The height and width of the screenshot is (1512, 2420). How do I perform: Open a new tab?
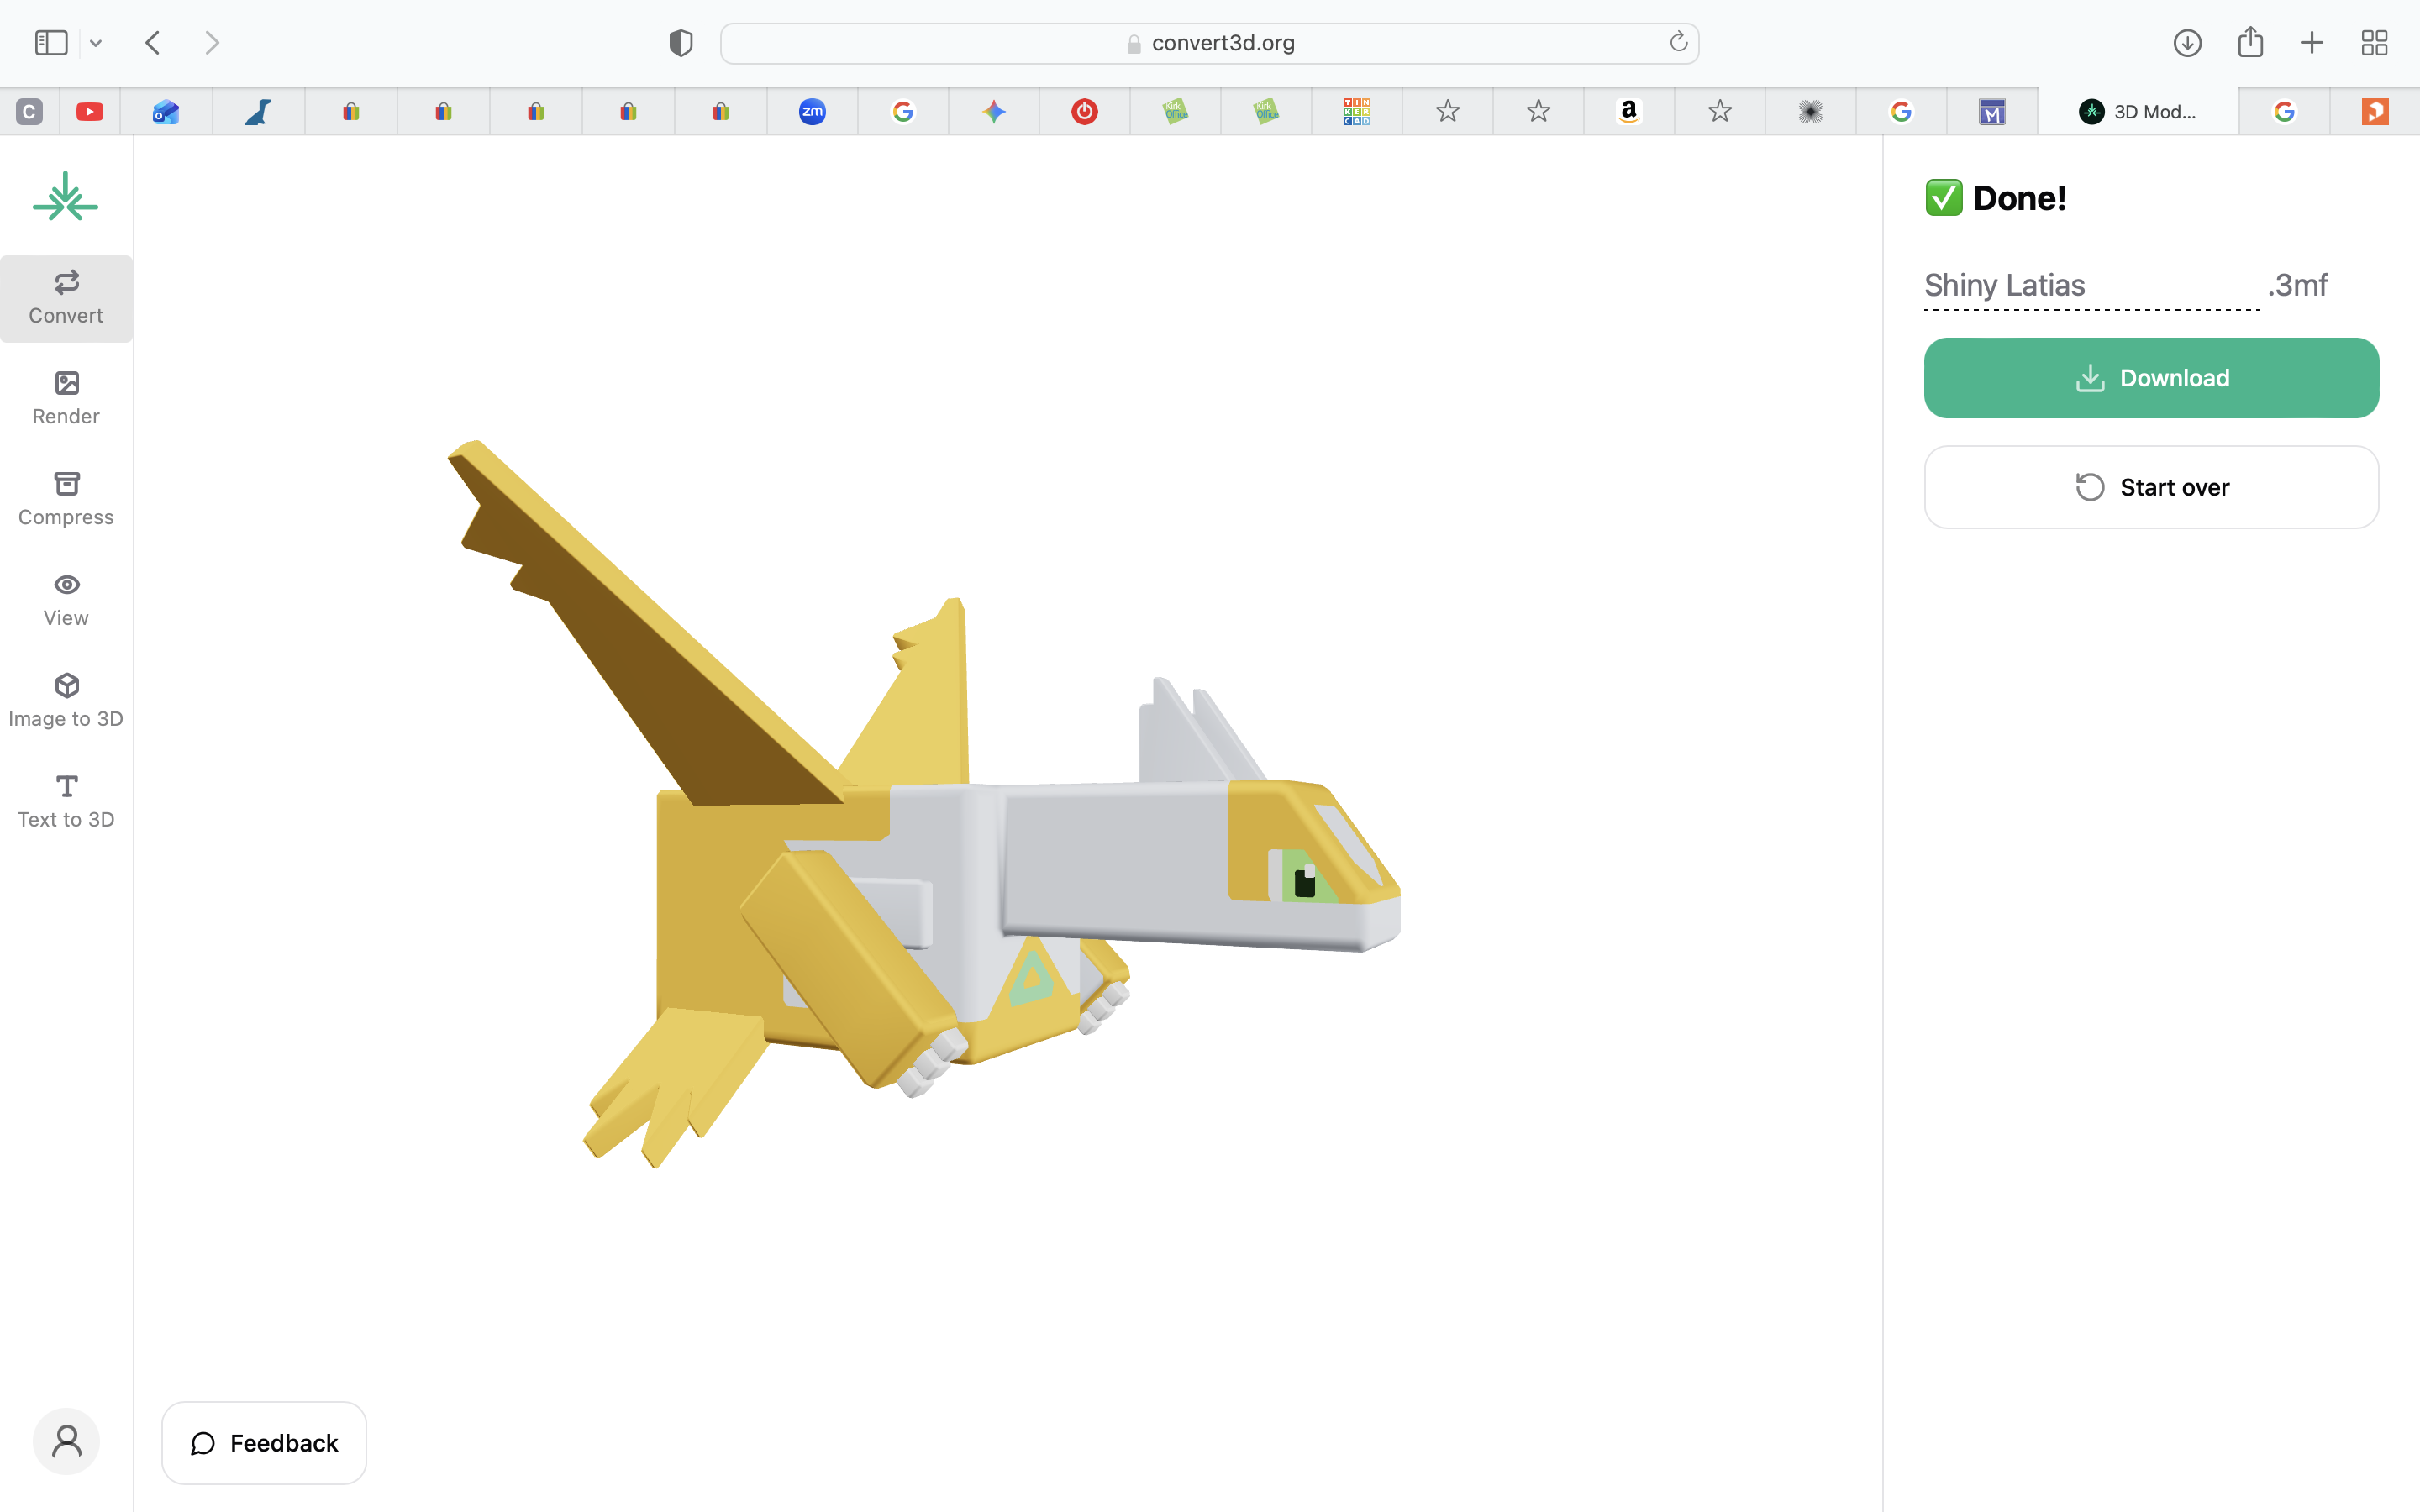click(2312, 43)
